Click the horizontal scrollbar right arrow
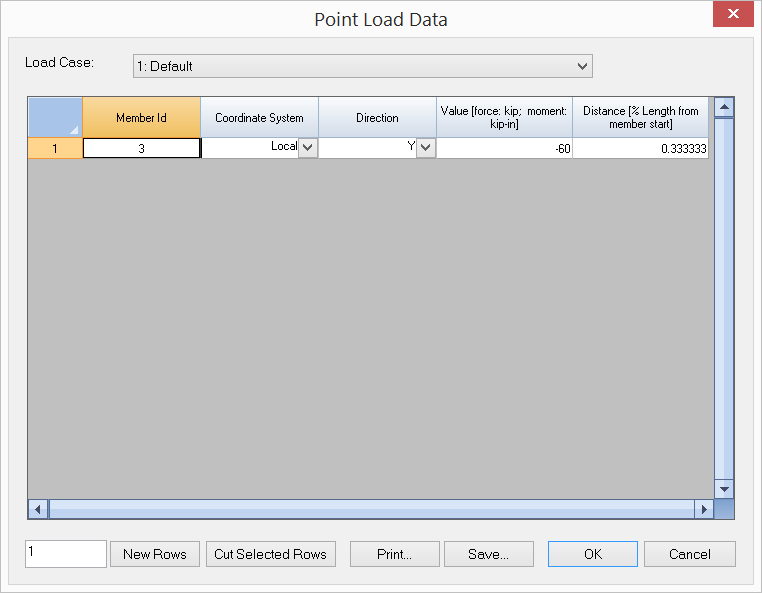The image size is (762, 593). (704, 509)
